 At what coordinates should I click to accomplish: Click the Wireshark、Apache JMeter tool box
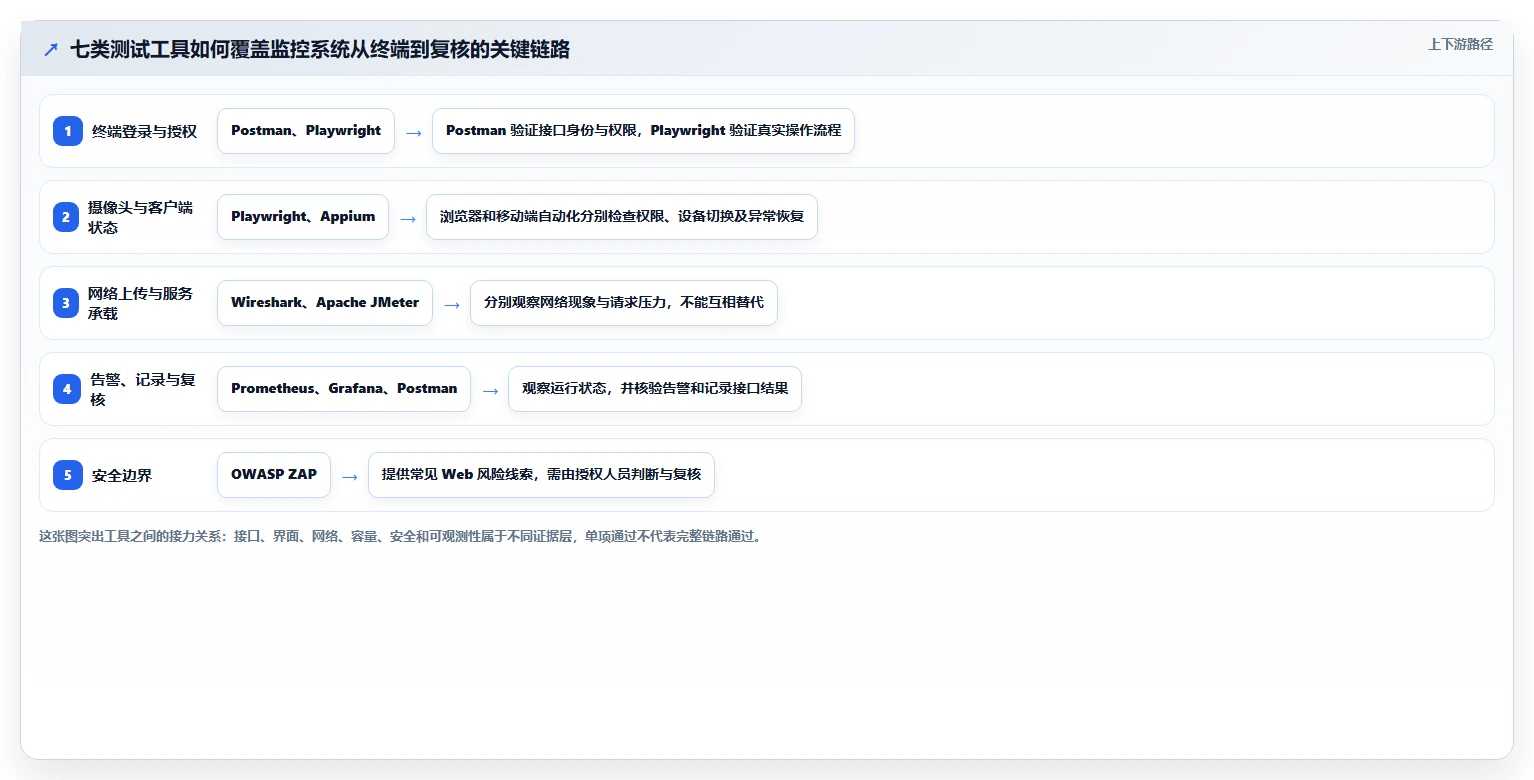pyautogui.click(x=325, y=303)
